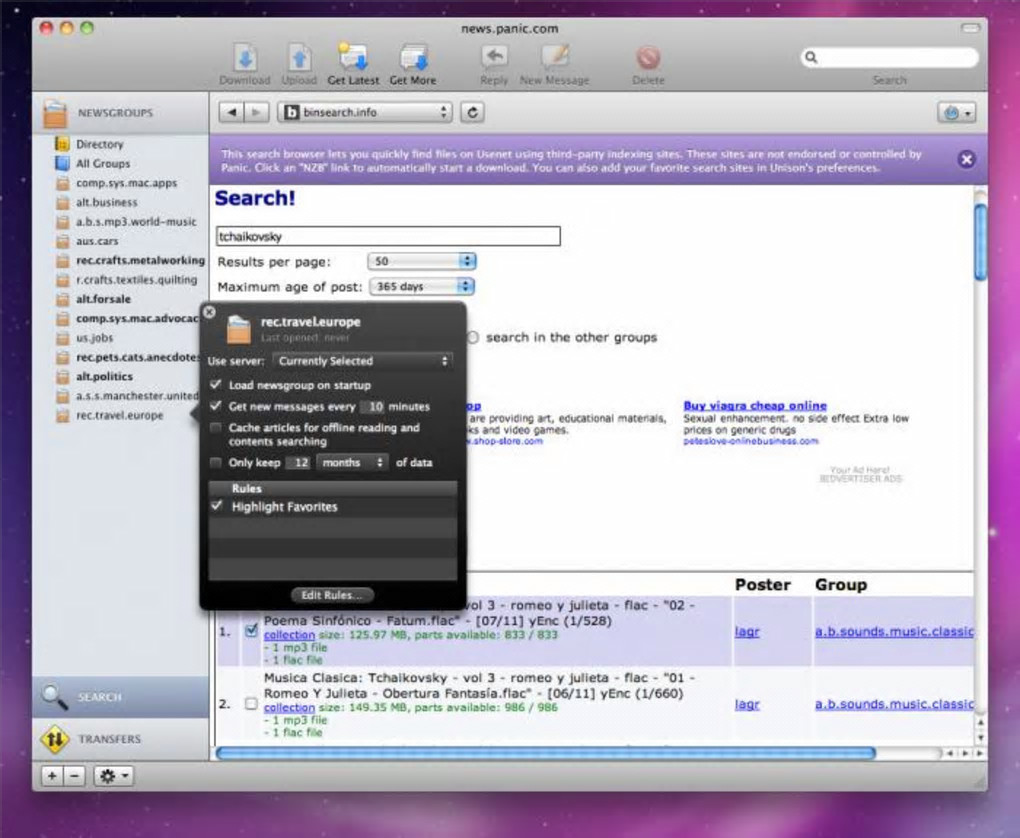Expand the Results per page dropdown
Image resolution: width=1020 pixels, height=838 pixels.
pyautogui.click(x=421, y=261)
